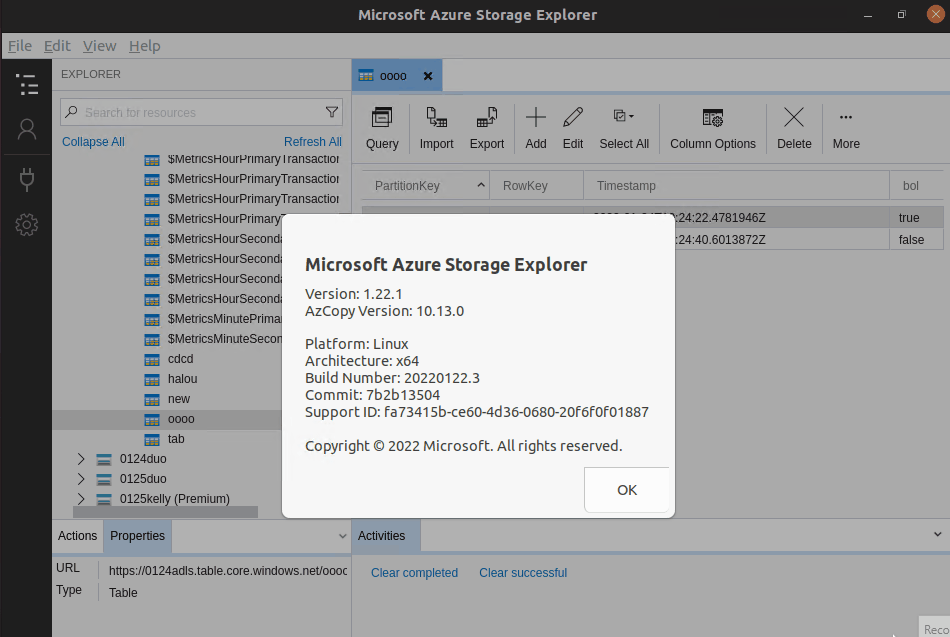Click the 0124duo storage account icon
Viewport: 950px width, 637px height.
tap(104, 459)
